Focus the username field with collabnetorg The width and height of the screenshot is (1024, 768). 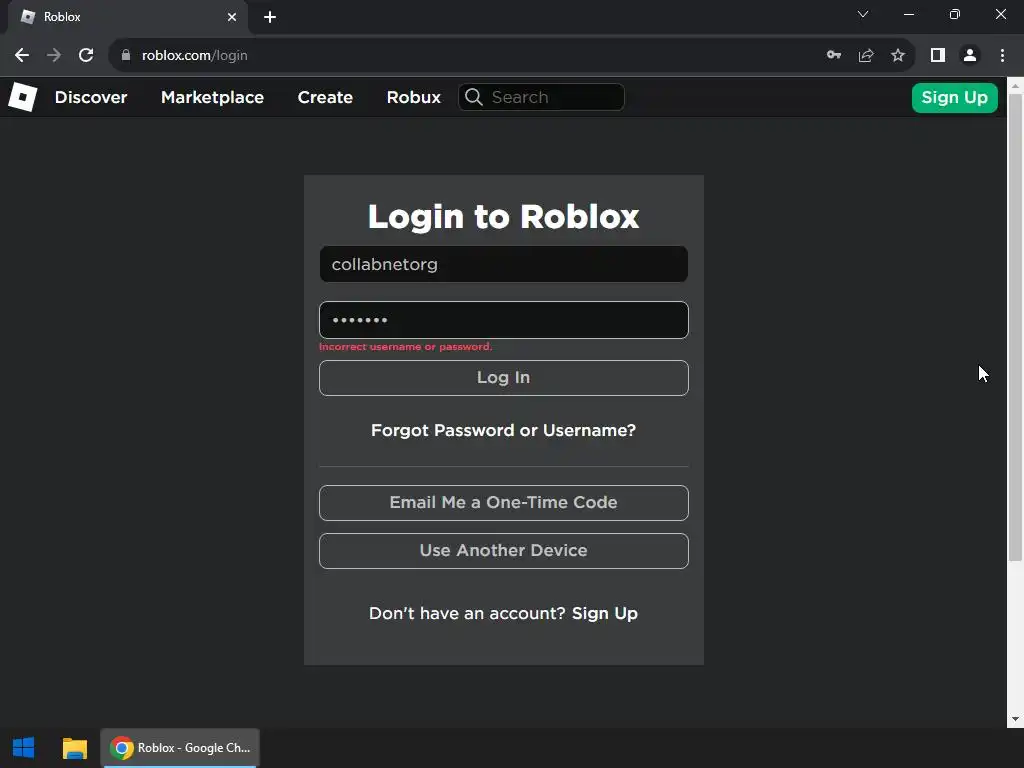click(x=504, y=264)
